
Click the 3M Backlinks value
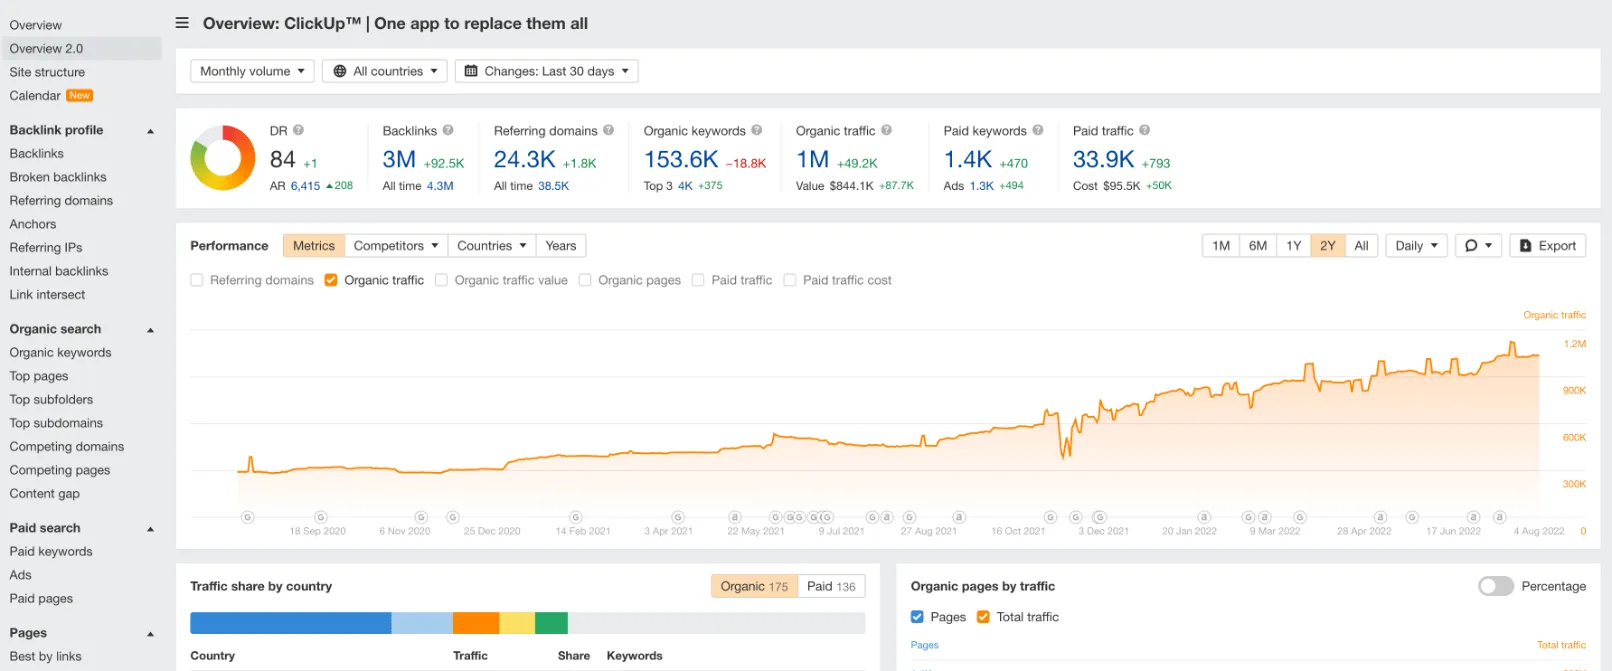(x=399, y=160)
